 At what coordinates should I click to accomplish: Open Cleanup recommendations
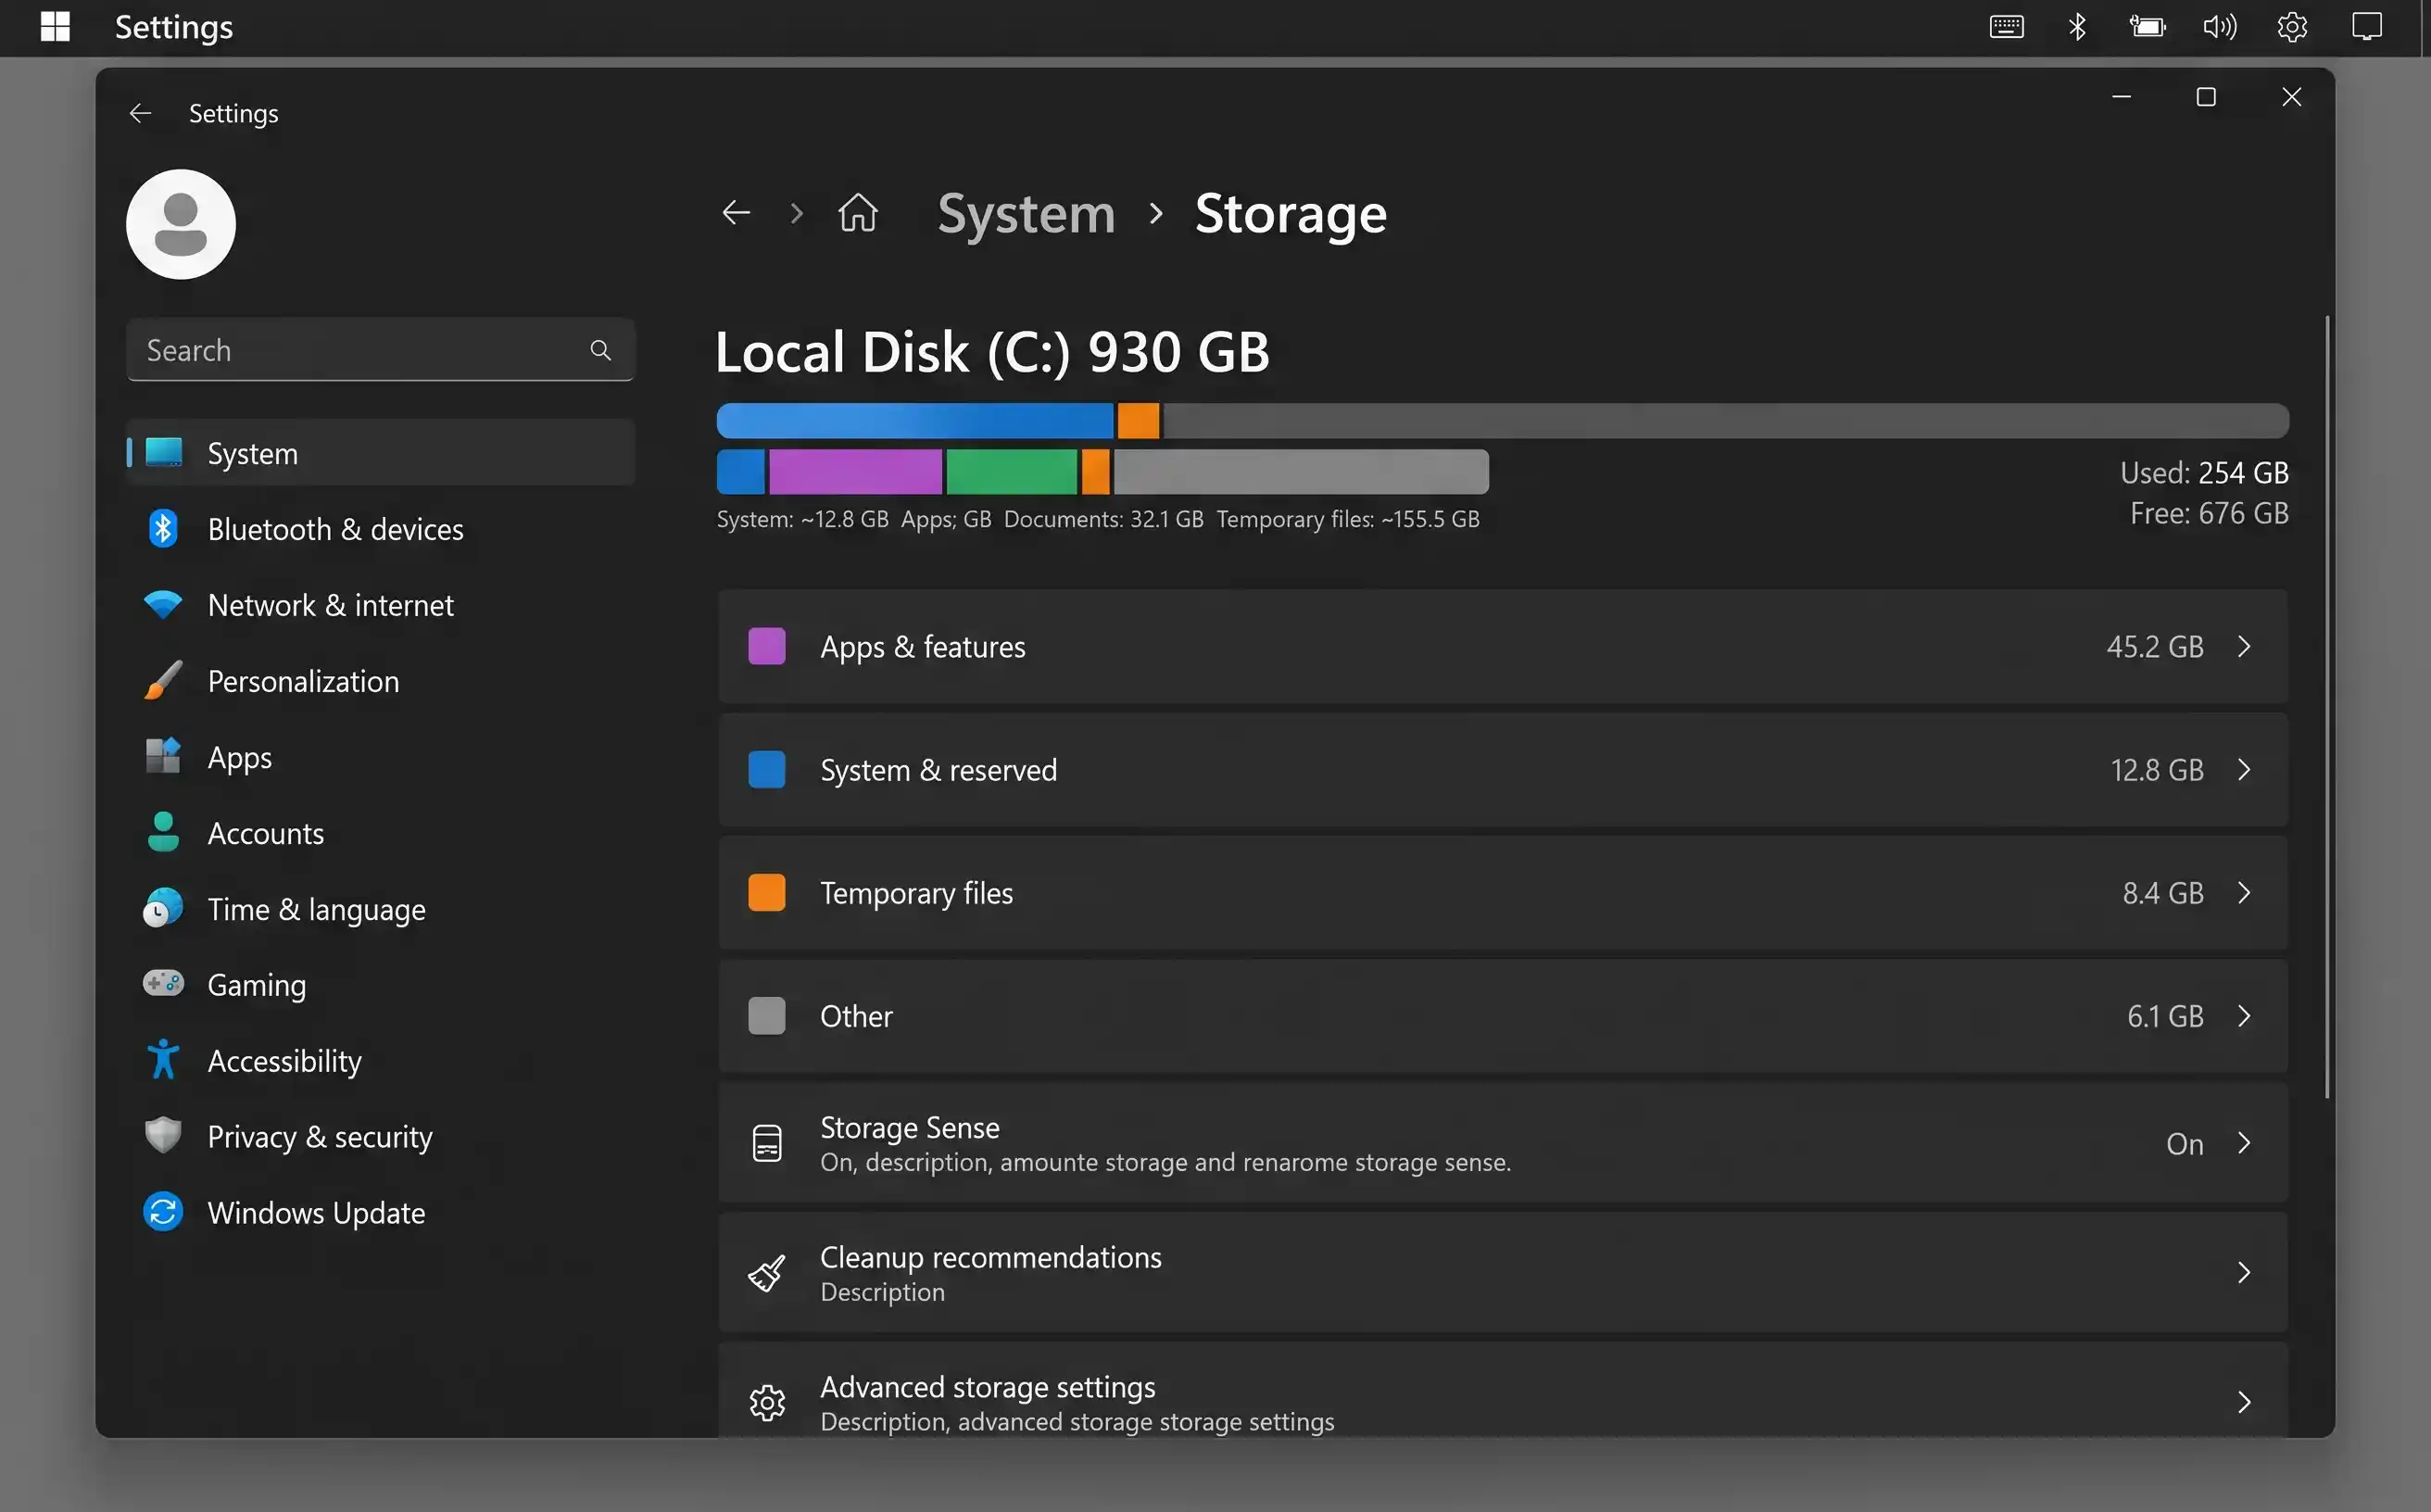coord(1503,1273)
